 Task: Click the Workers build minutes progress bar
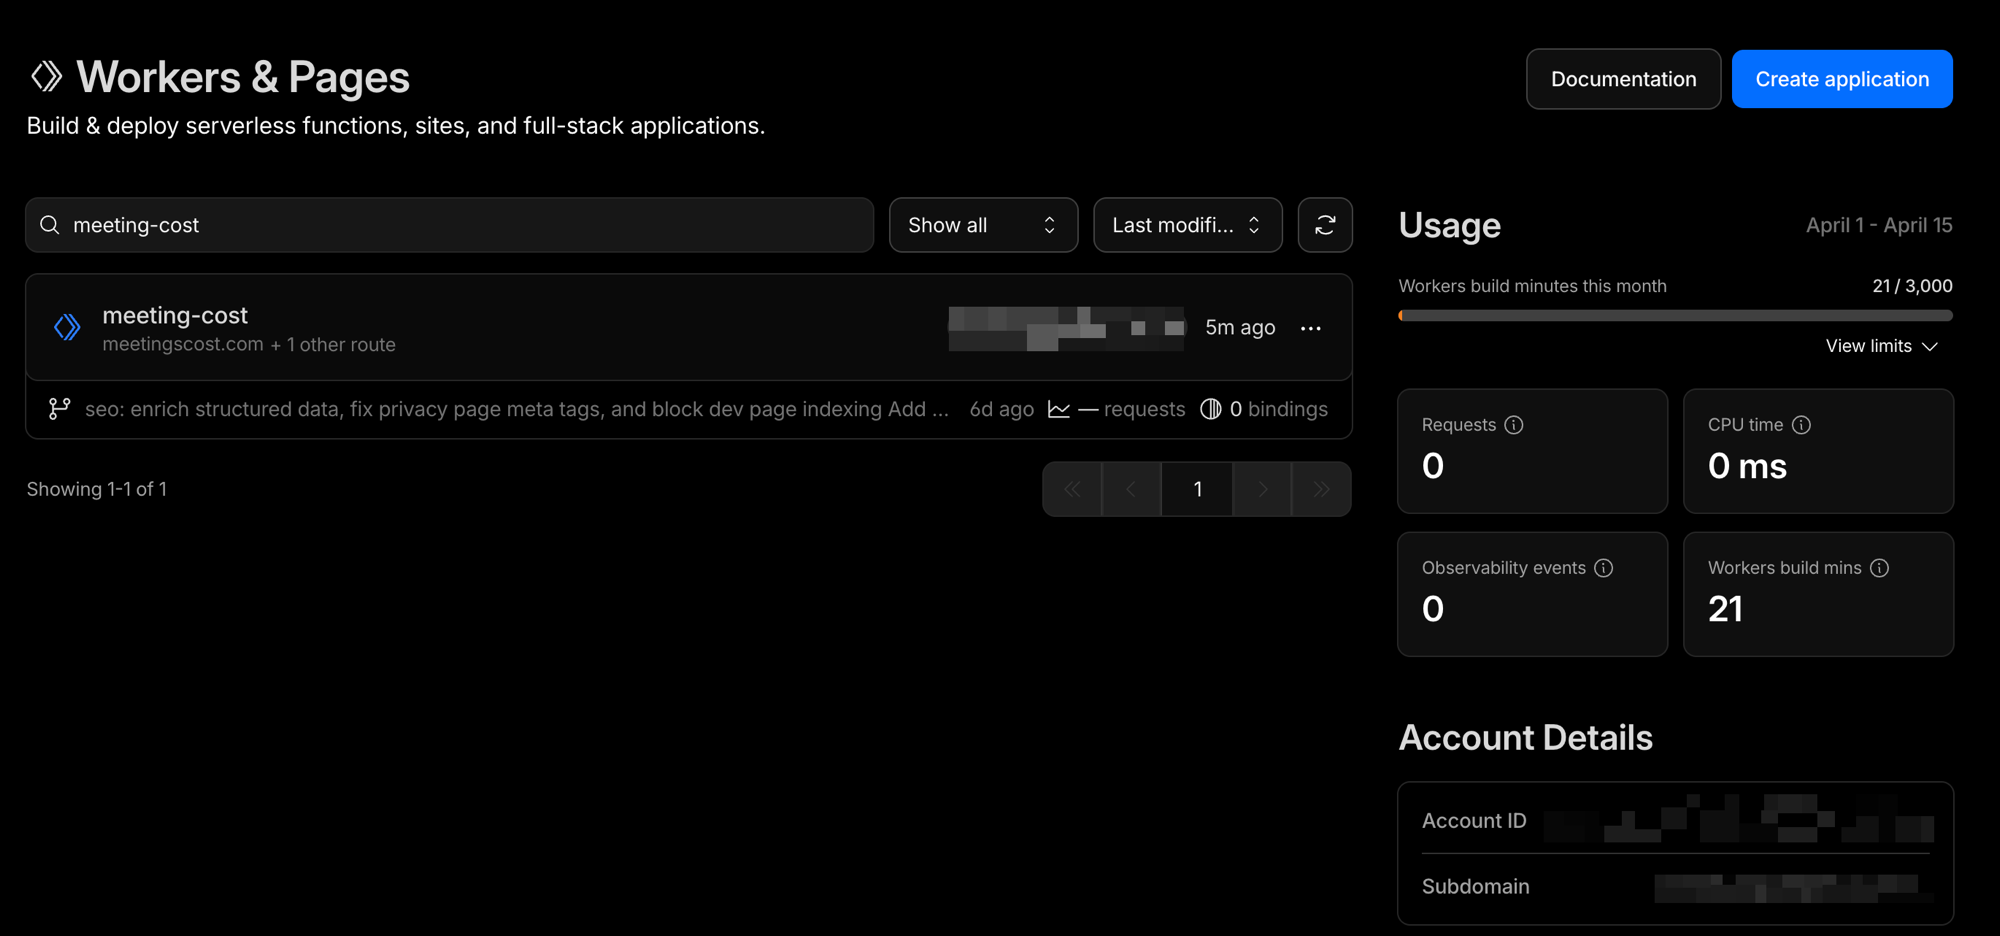click(x=1675, y=315)
